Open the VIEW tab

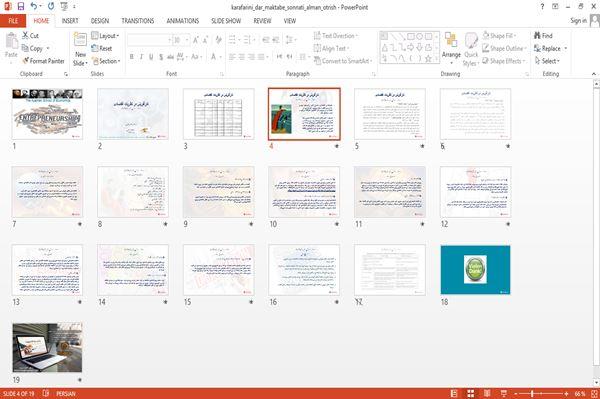tap(290, 21)
